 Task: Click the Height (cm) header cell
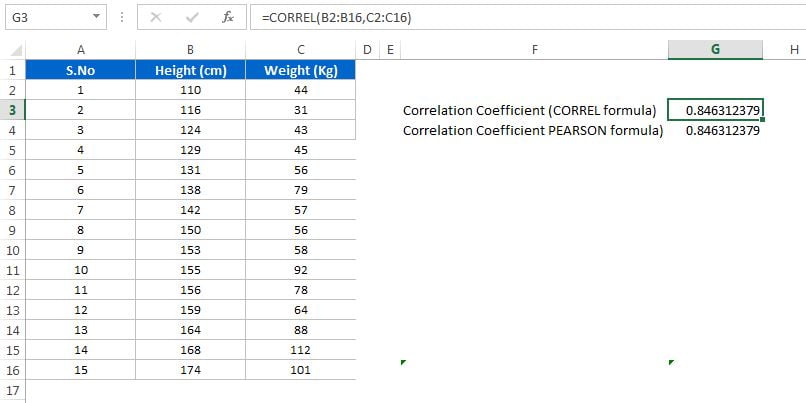coord(191,70)
